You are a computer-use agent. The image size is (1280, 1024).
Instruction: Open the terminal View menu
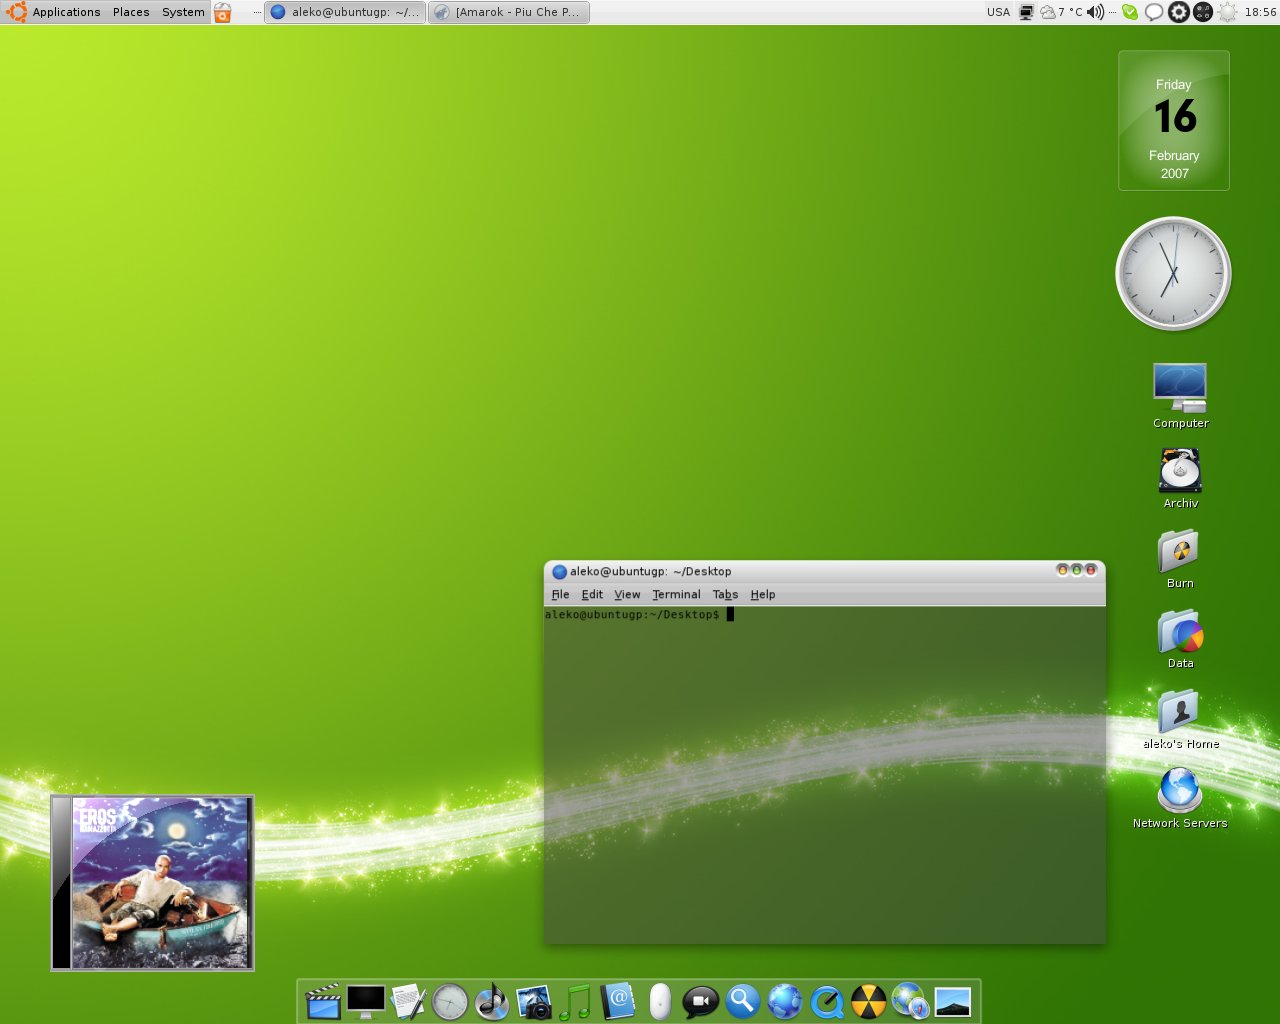point(627,594)
